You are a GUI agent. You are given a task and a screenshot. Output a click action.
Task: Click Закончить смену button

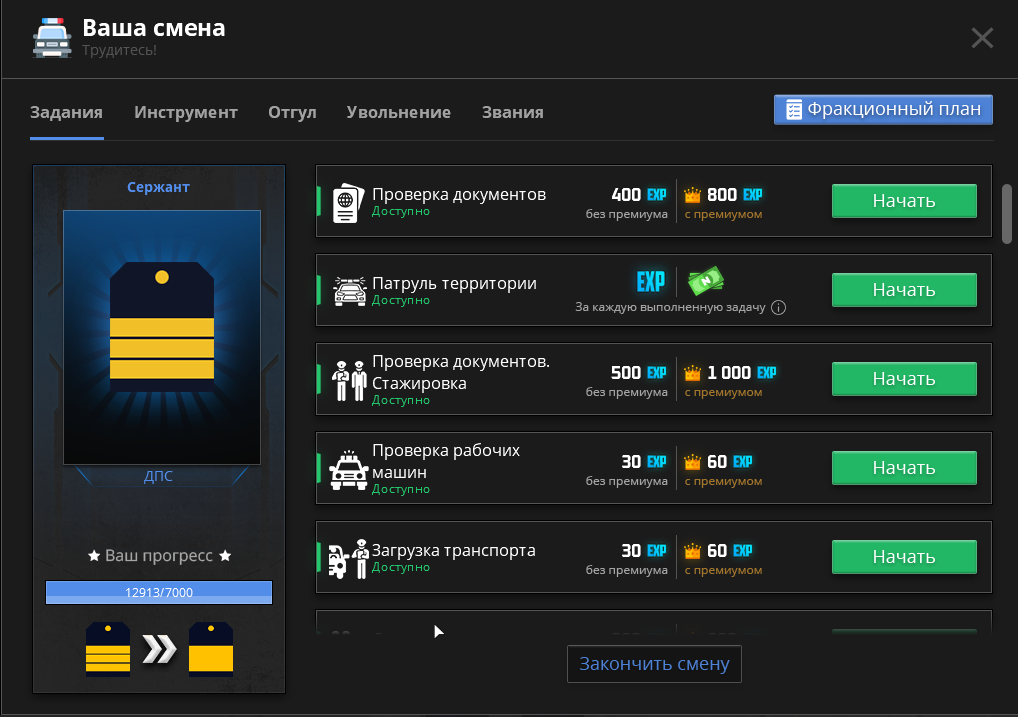click(654, 664)
